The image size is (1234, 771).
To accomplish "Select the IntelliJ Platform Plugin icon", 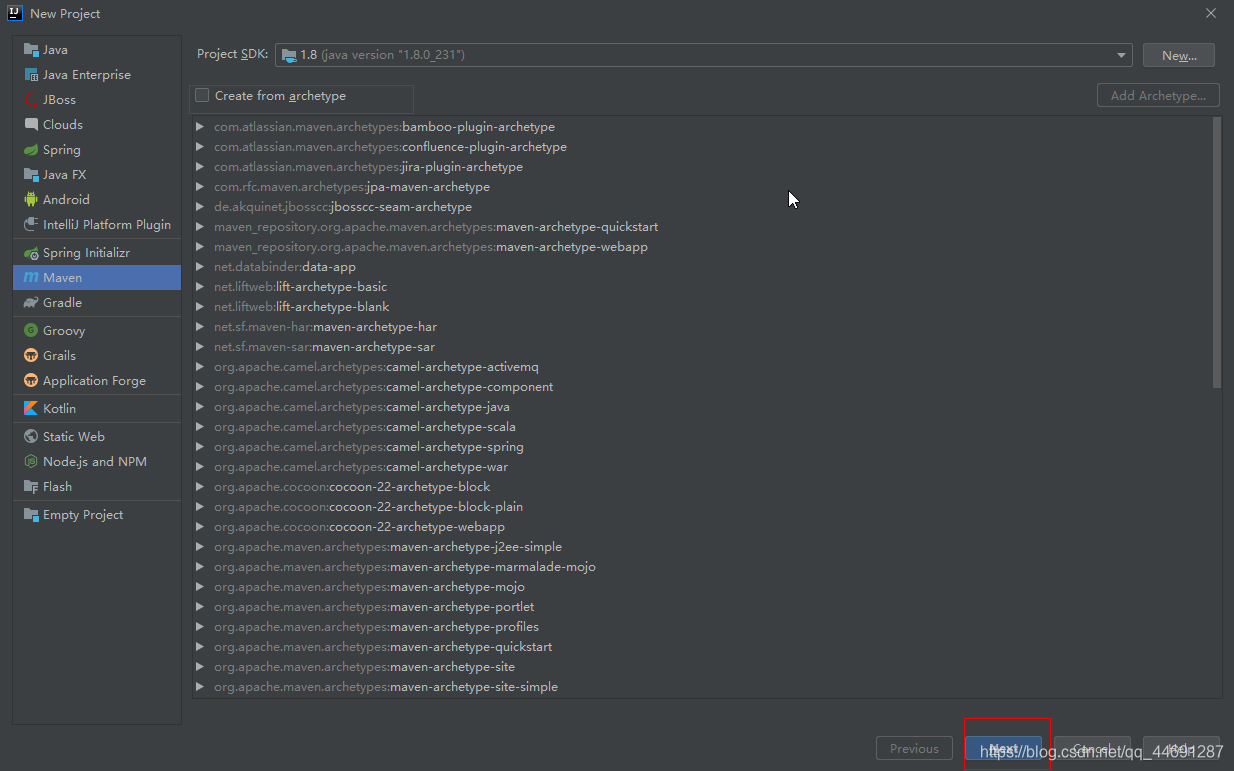I will [31, 225].
